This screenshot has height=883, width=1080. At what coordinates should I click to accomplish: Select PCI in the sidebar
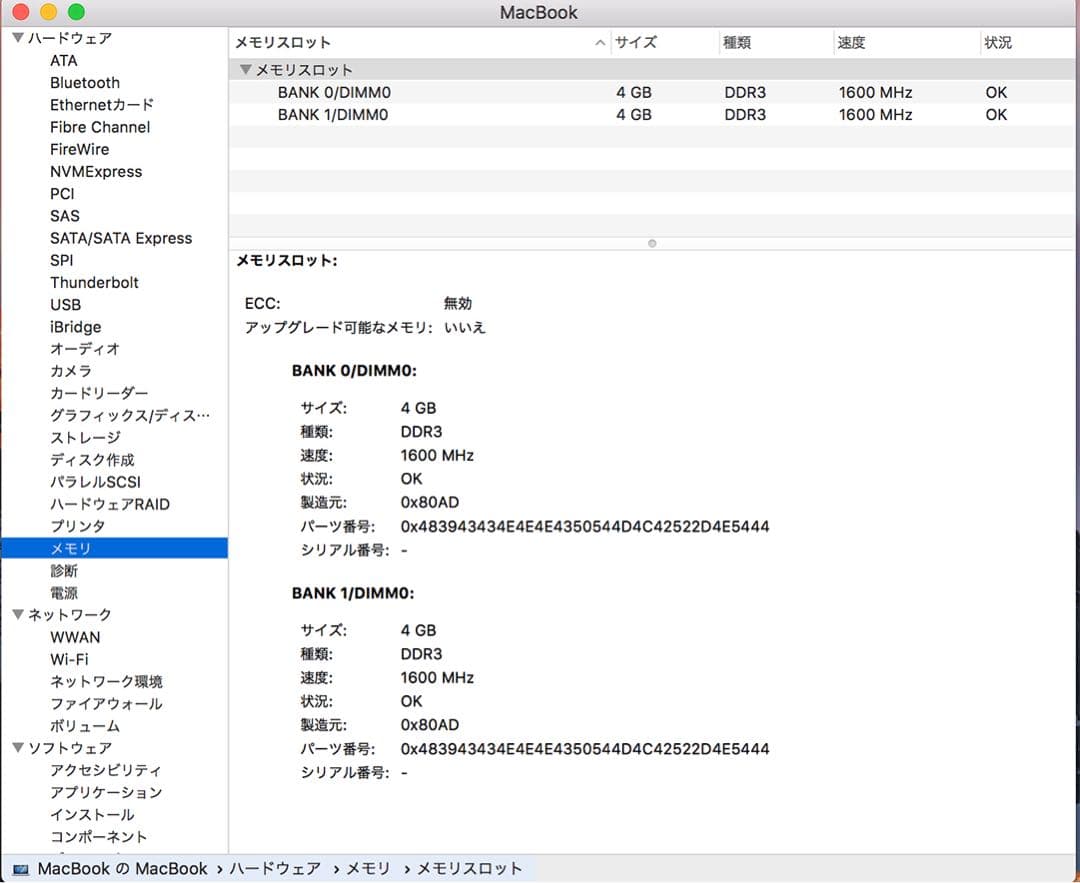coord(62,194)
